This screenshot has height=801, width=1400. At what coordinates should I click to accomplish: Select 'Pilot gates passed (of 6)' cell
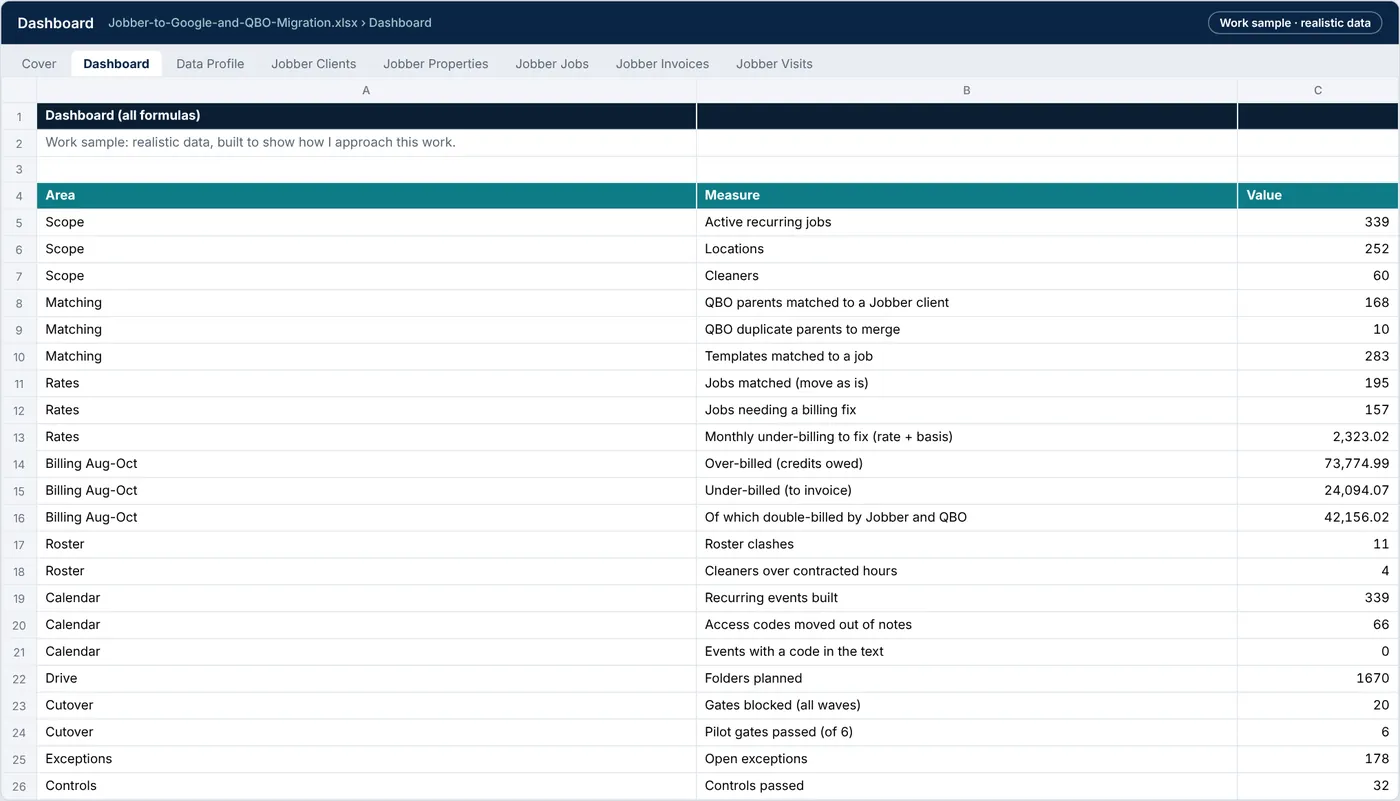coord(966,732)
